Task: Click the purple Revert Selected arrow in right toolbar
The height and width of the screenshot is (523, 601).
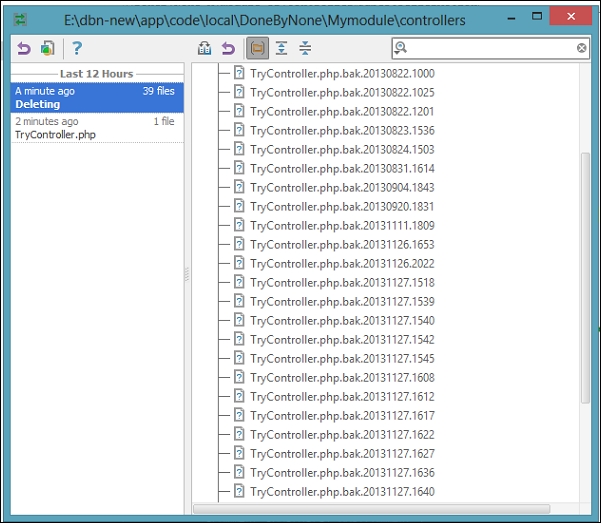Action: (228, 49)
